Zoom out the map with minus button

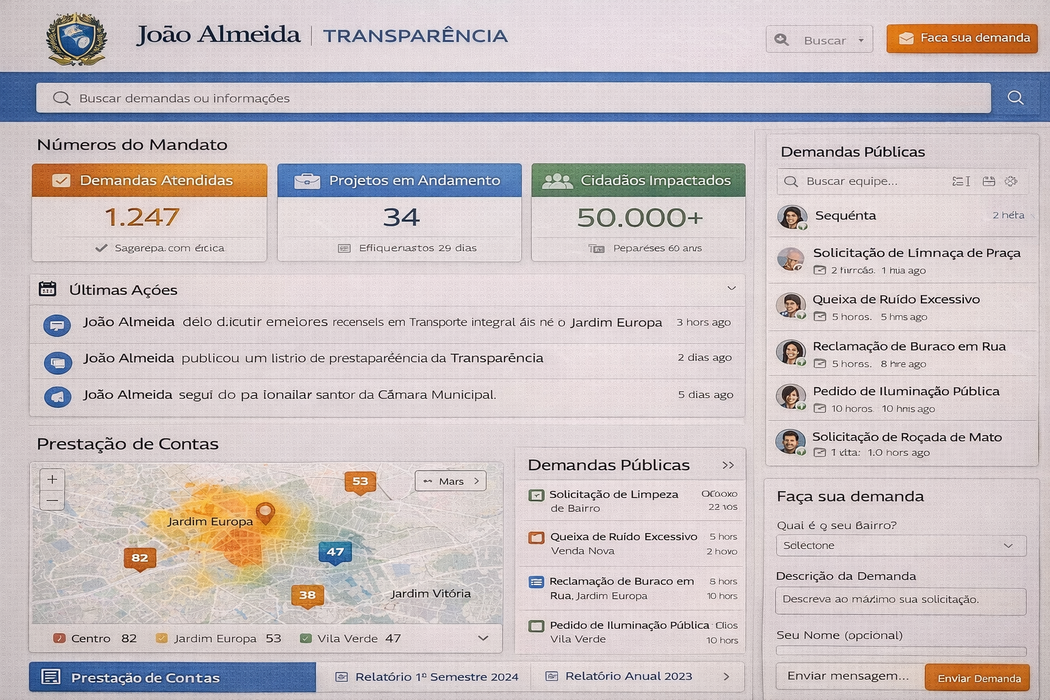pyautogui.click(x=52, y=500)
